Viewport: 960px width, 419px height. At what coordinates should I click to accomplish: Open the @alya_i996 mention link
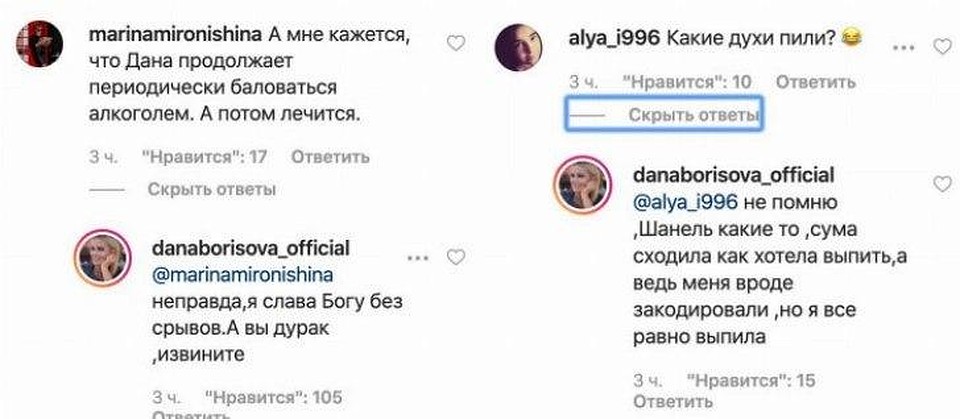click(x=685, y=202)
